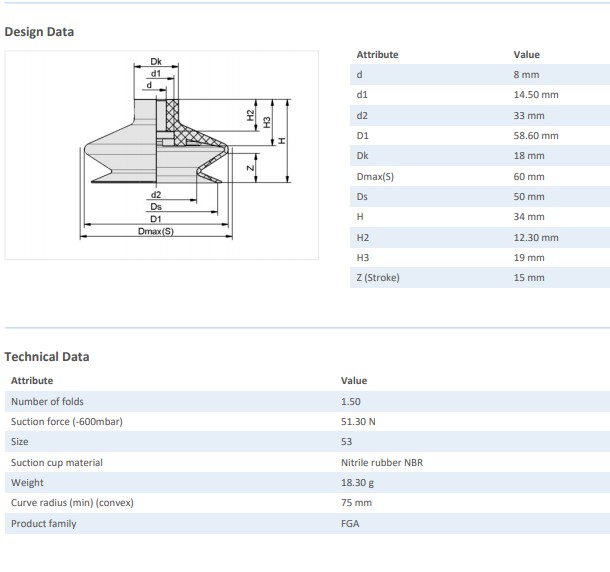Screen dimensions: 610x572
Task: Click the Product family value FGA
Action: (x=350, y=523)
